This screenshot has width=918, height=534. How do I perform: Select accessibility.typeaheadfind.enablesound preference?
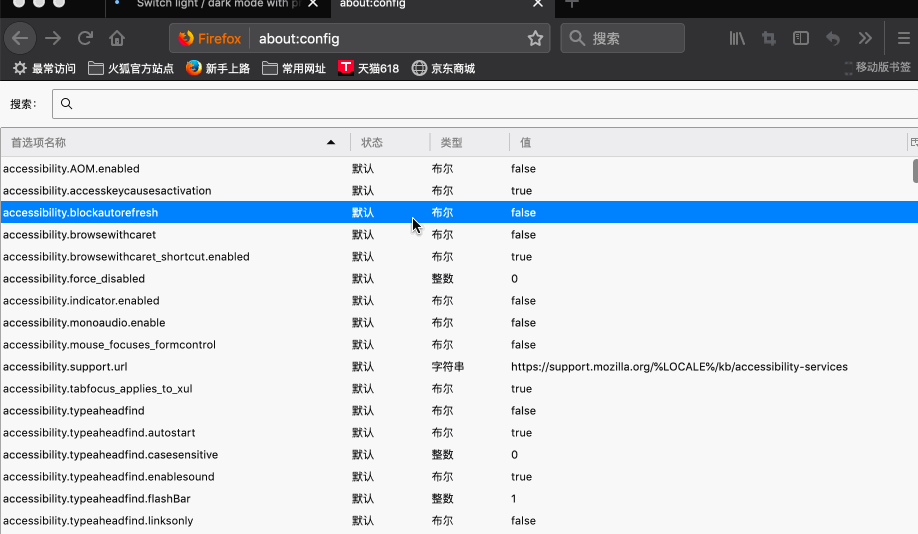click(x=457, y=477)
